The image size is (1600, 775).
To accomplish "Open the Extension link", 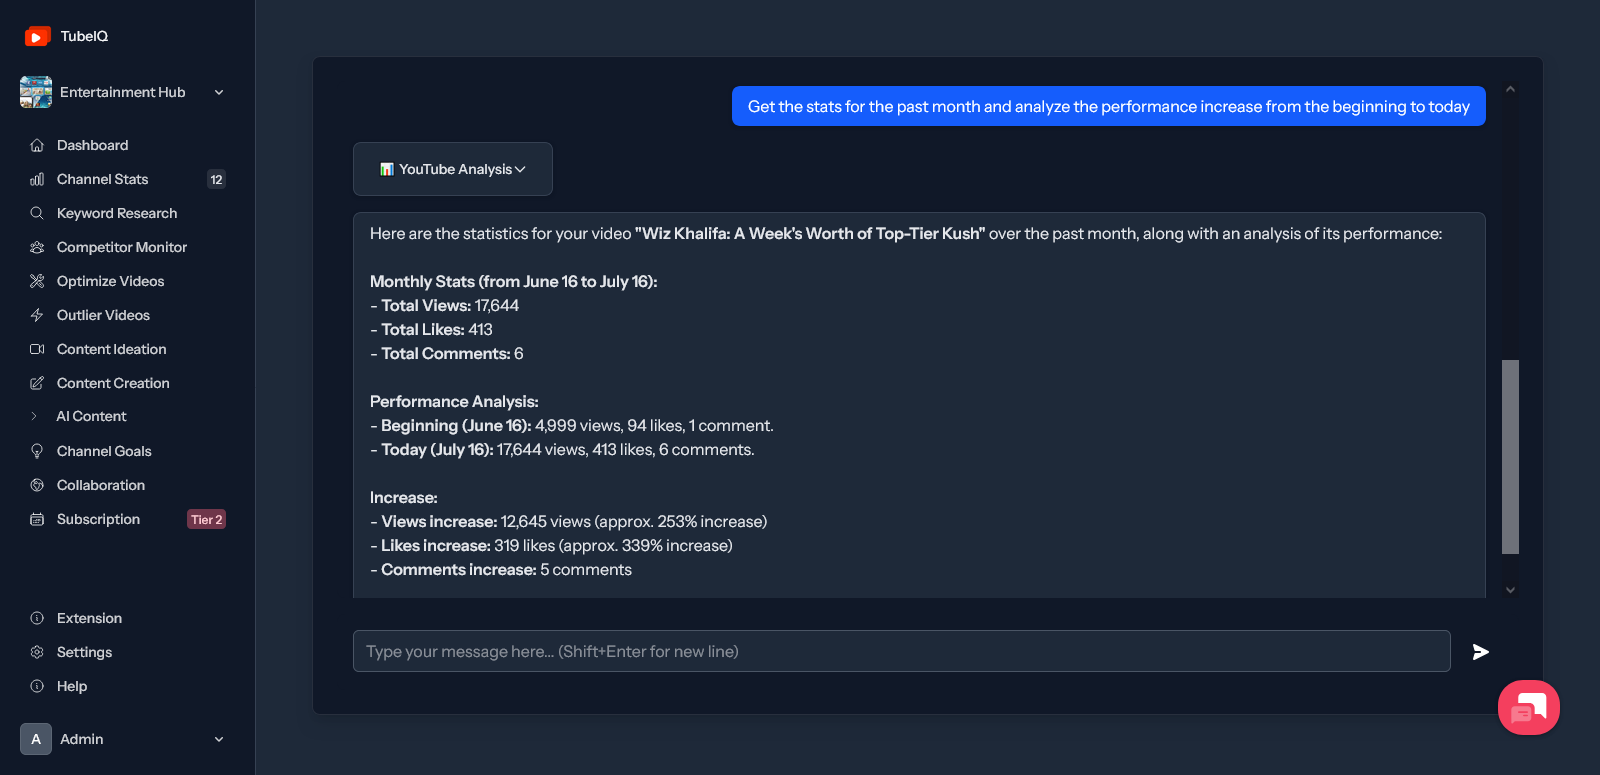I will click(89, 618).
